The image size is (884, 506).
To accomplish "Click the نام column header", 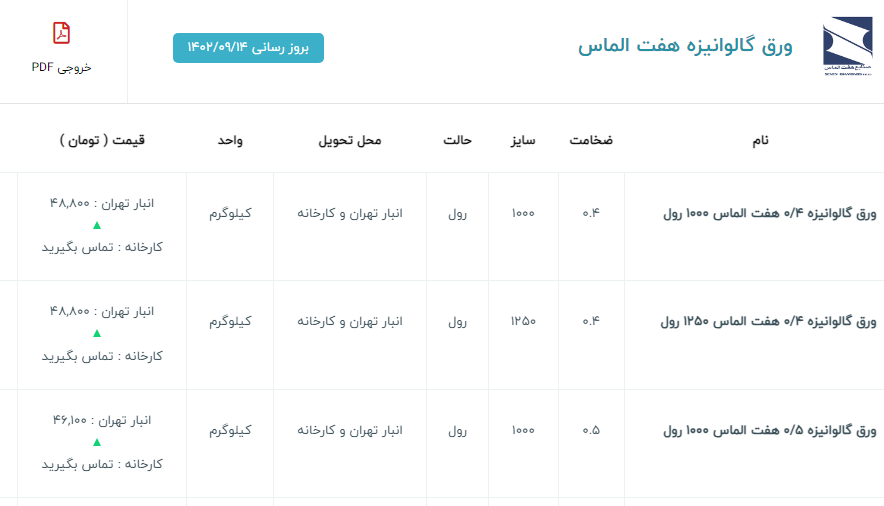I will click(x=761, y=140).
